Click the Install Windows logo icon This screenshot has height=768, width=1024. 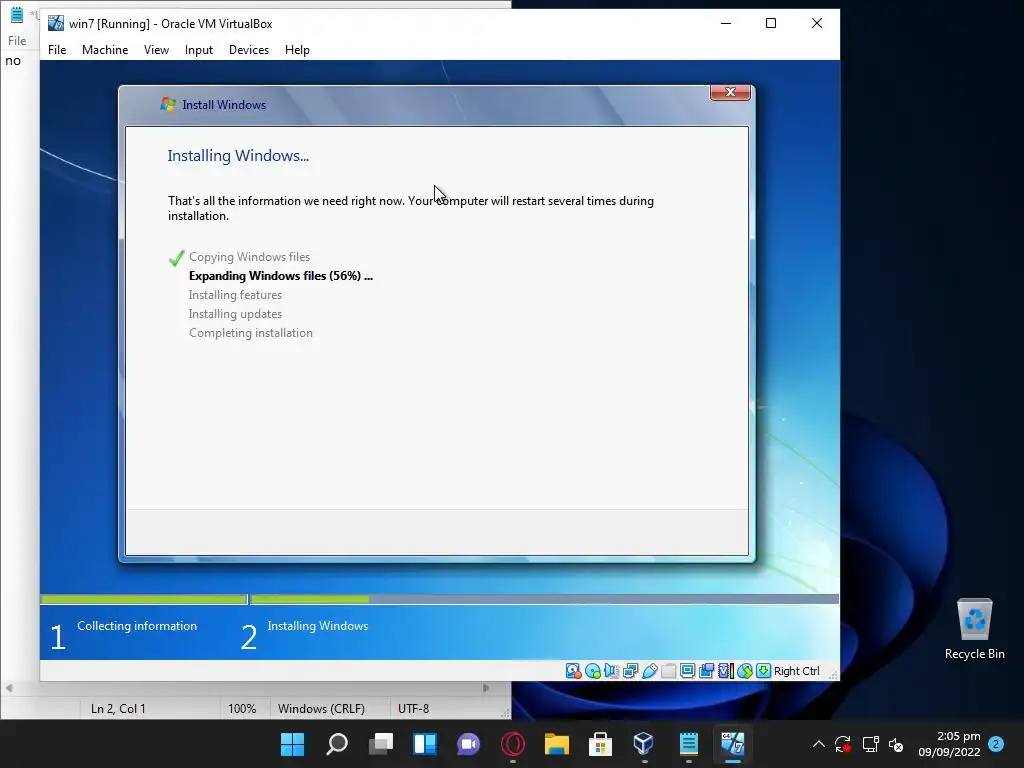pyautogui.click(x=168, y=104)
